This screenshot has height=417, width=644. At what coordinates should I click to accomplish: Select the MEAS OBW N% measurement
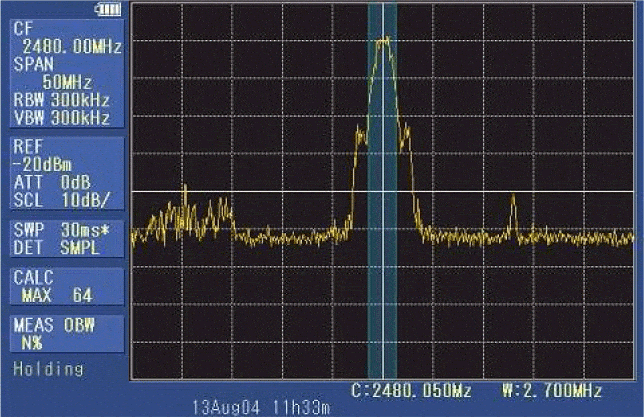[54, 334]
